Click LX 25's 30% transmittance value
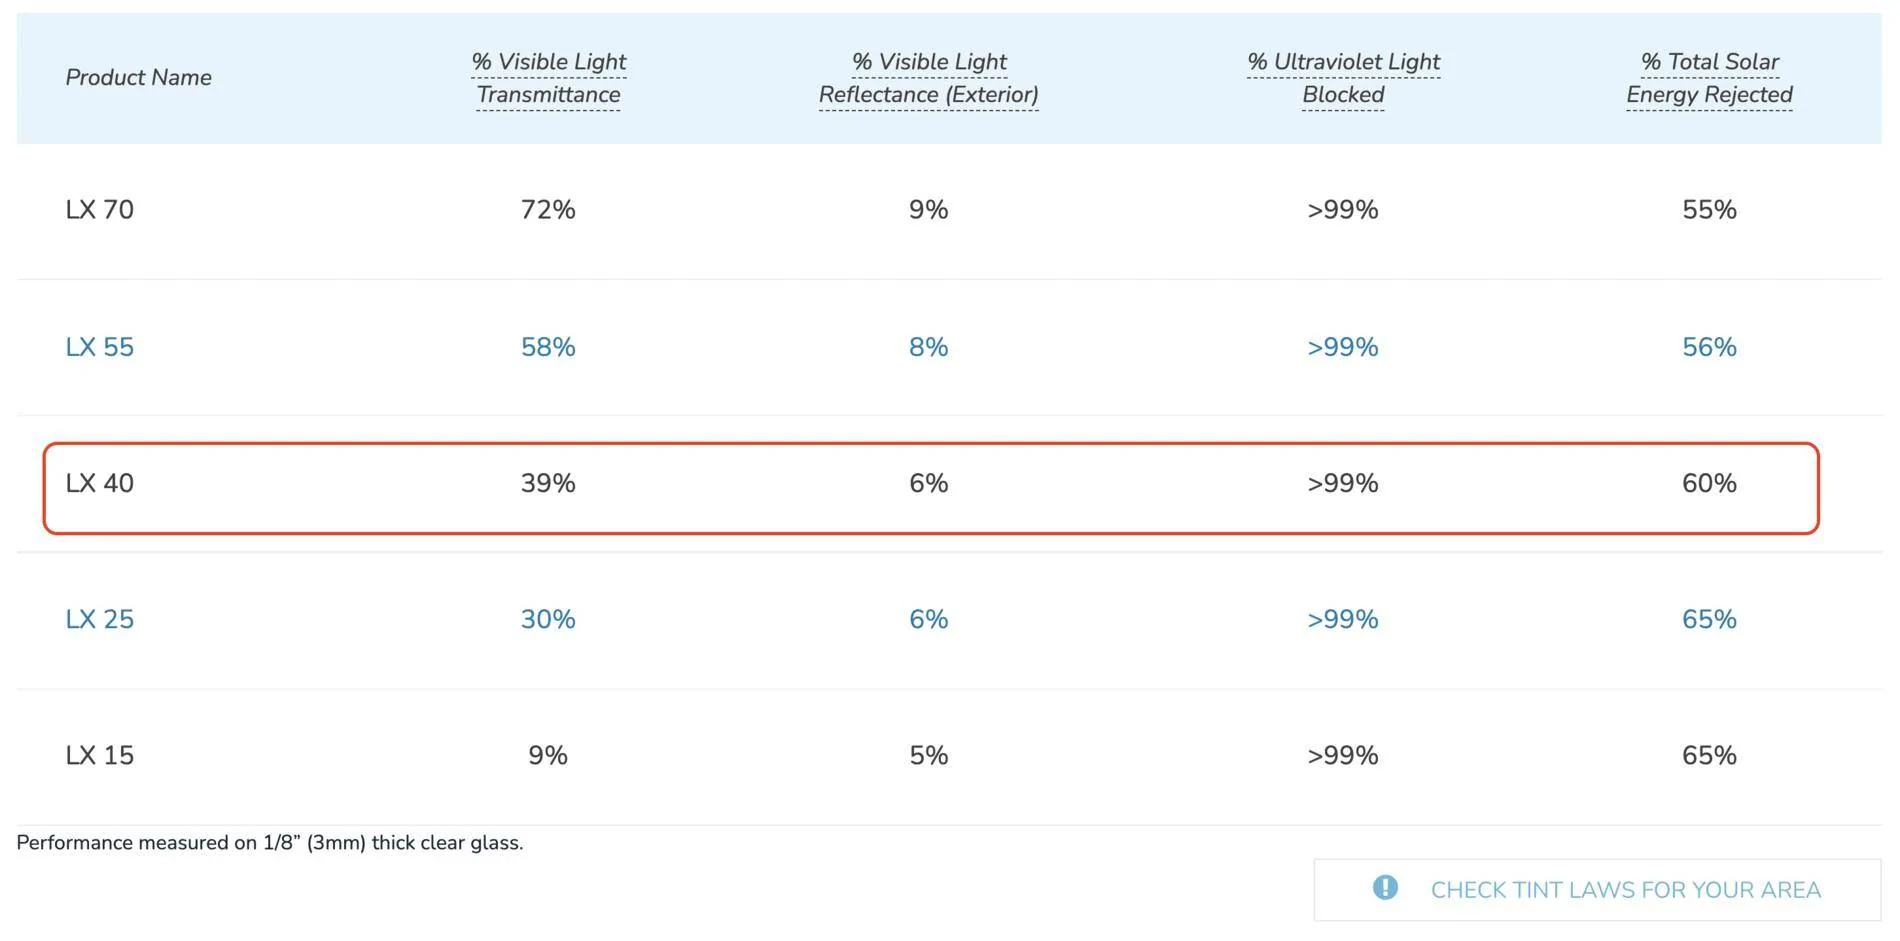Image resolution: width=1900 pixels, height=941 pixels. 548,619
